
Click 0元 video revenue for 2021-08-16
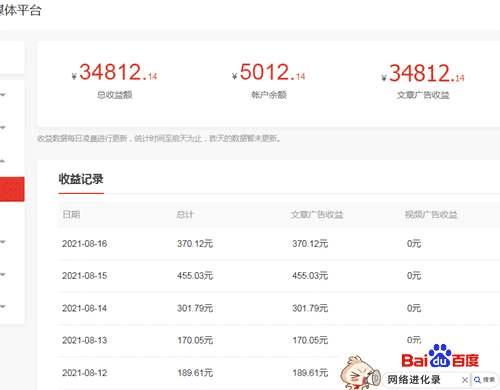click(414, 244)
